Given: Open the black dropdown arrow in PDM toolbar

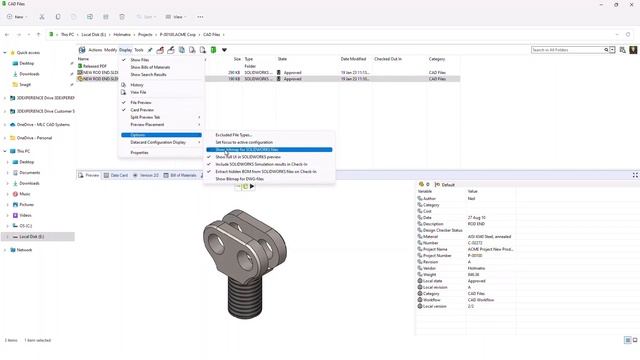Looking at the screenshot, I should pos(224,50).
